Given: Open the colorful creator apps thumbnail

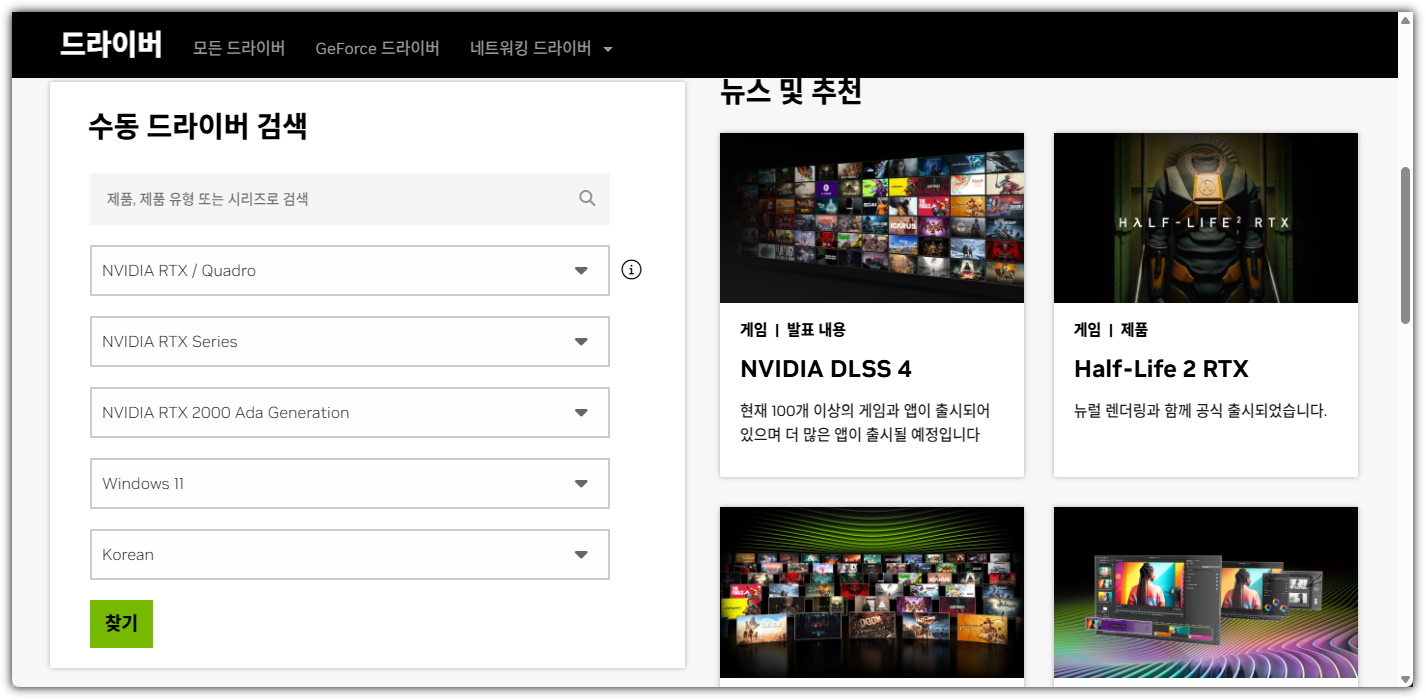Looking at the screenshot, I should click(x=1206, y=592).
